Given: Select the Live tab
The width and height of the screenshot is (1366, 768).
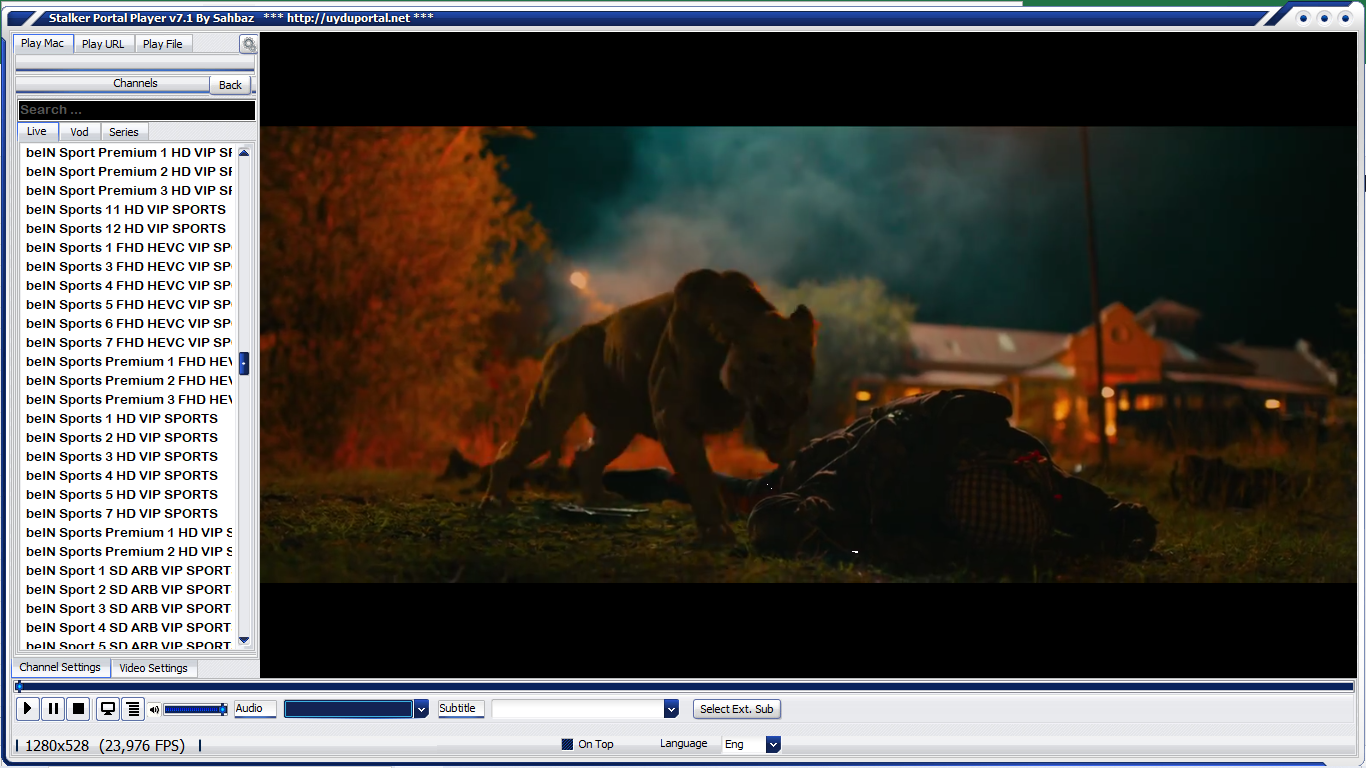Looking at the screenshot, I should 37,131.
